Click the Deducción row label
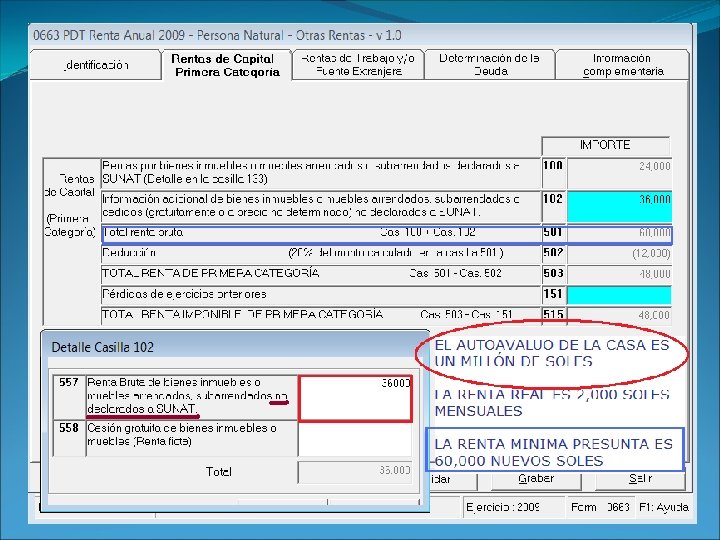 [129, 253]
